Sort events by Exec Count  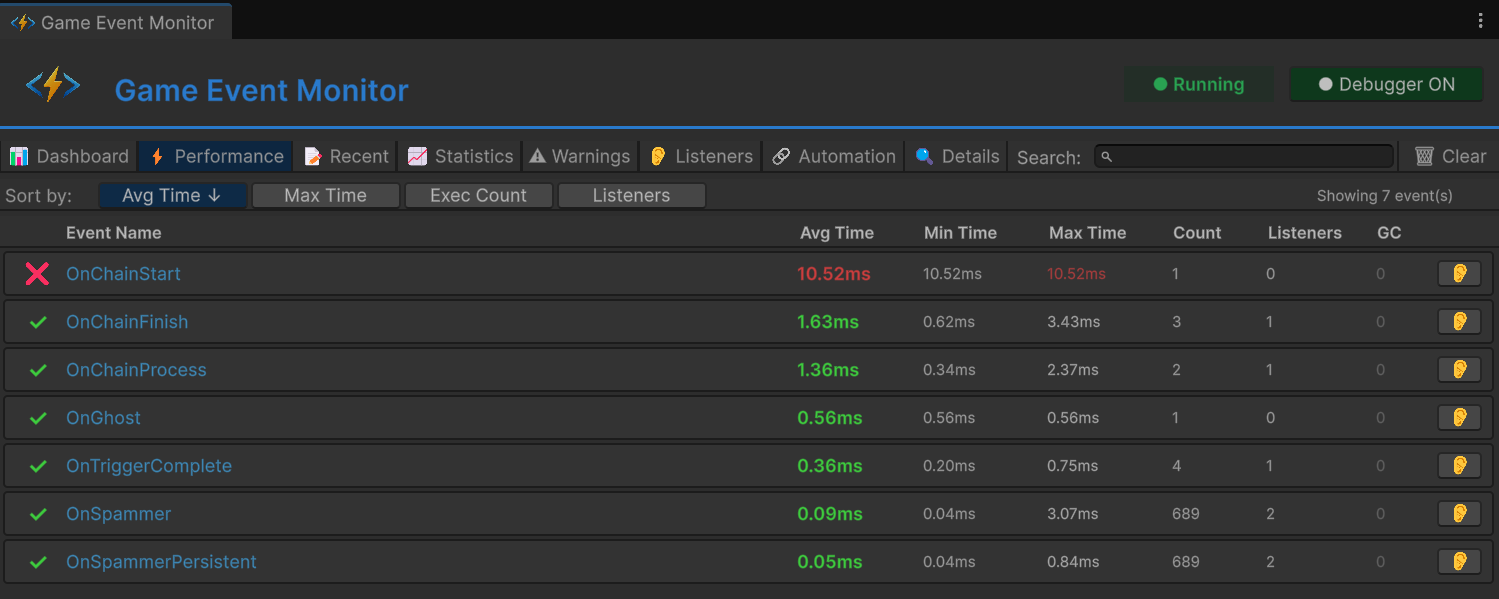478,195
